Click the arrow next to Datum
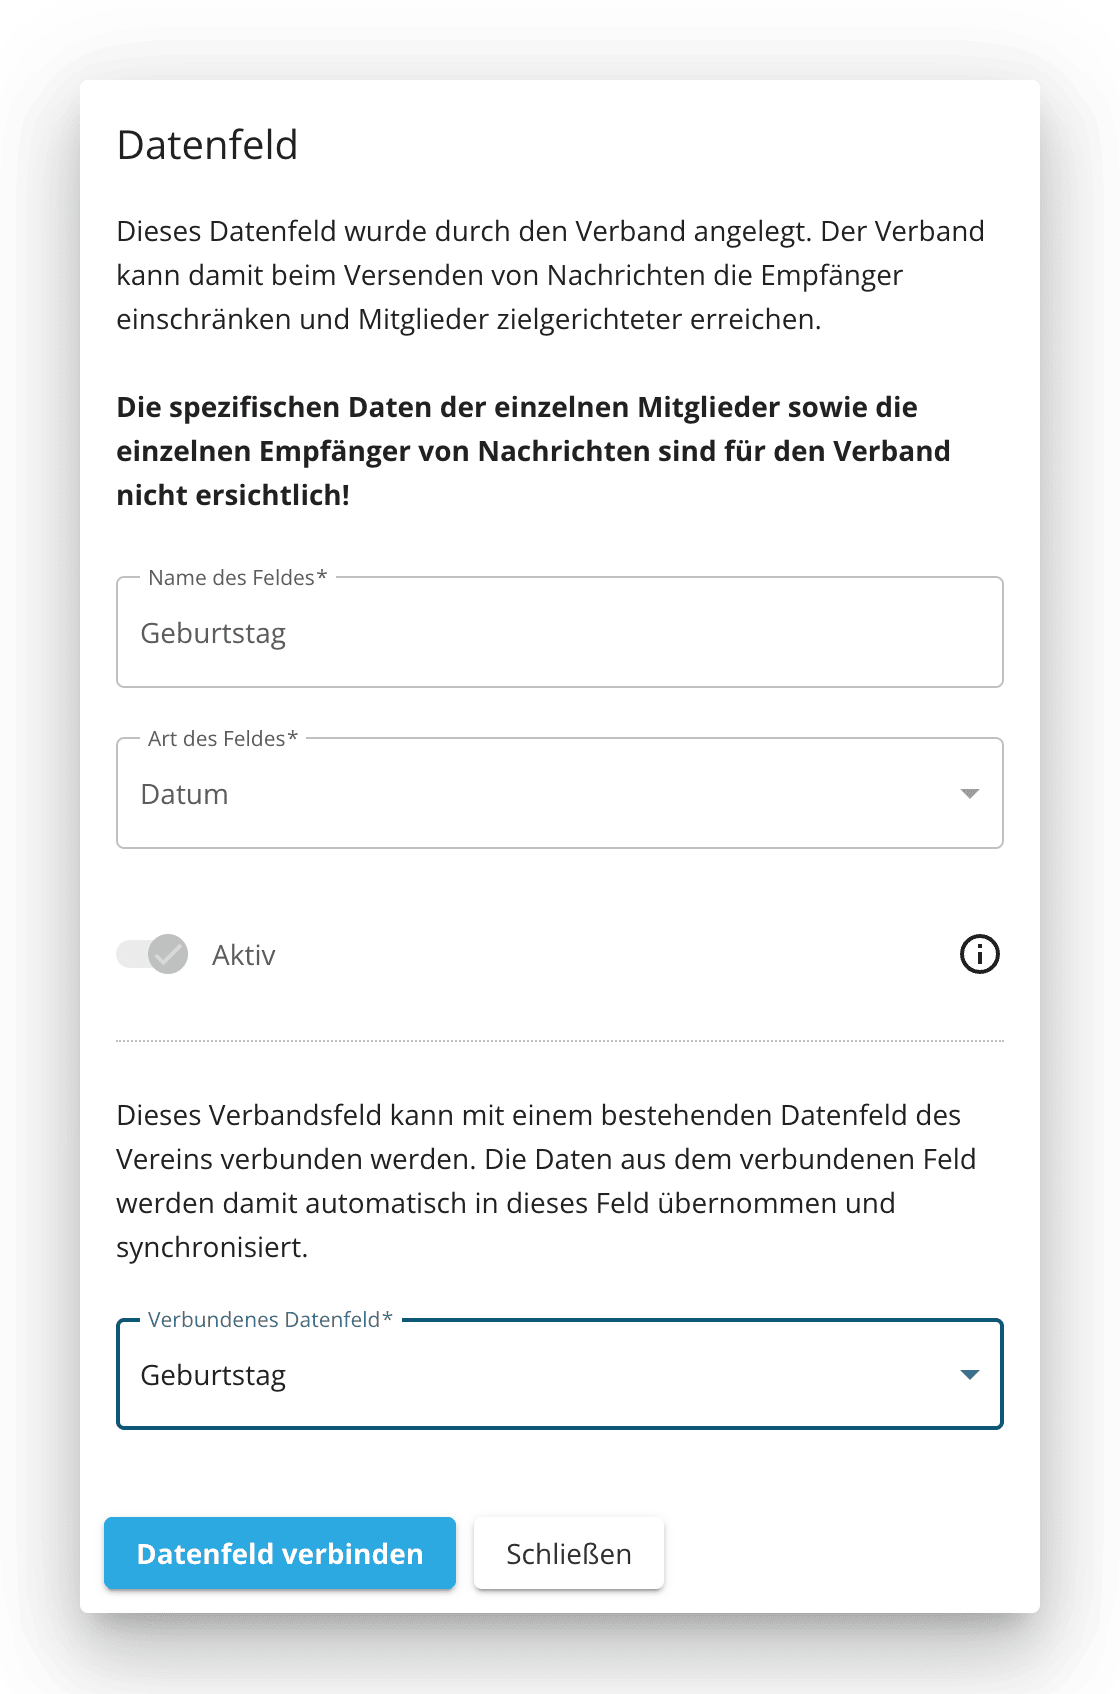The height and width of the screenshot is (1694, 1120). click(969, 794)
